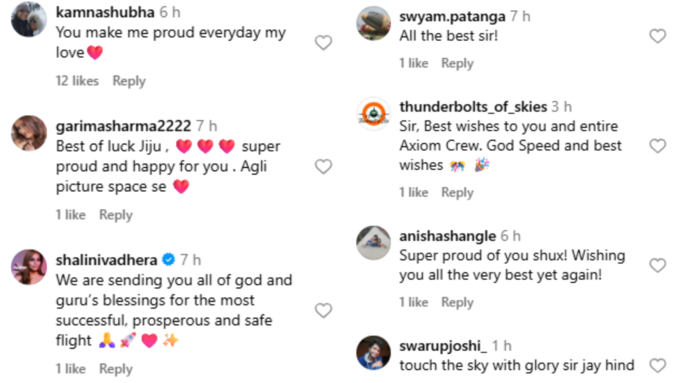The image size is (680, 383).
Task: Reply to garimasharma2222's comment
Action: (x=116, y=215)
